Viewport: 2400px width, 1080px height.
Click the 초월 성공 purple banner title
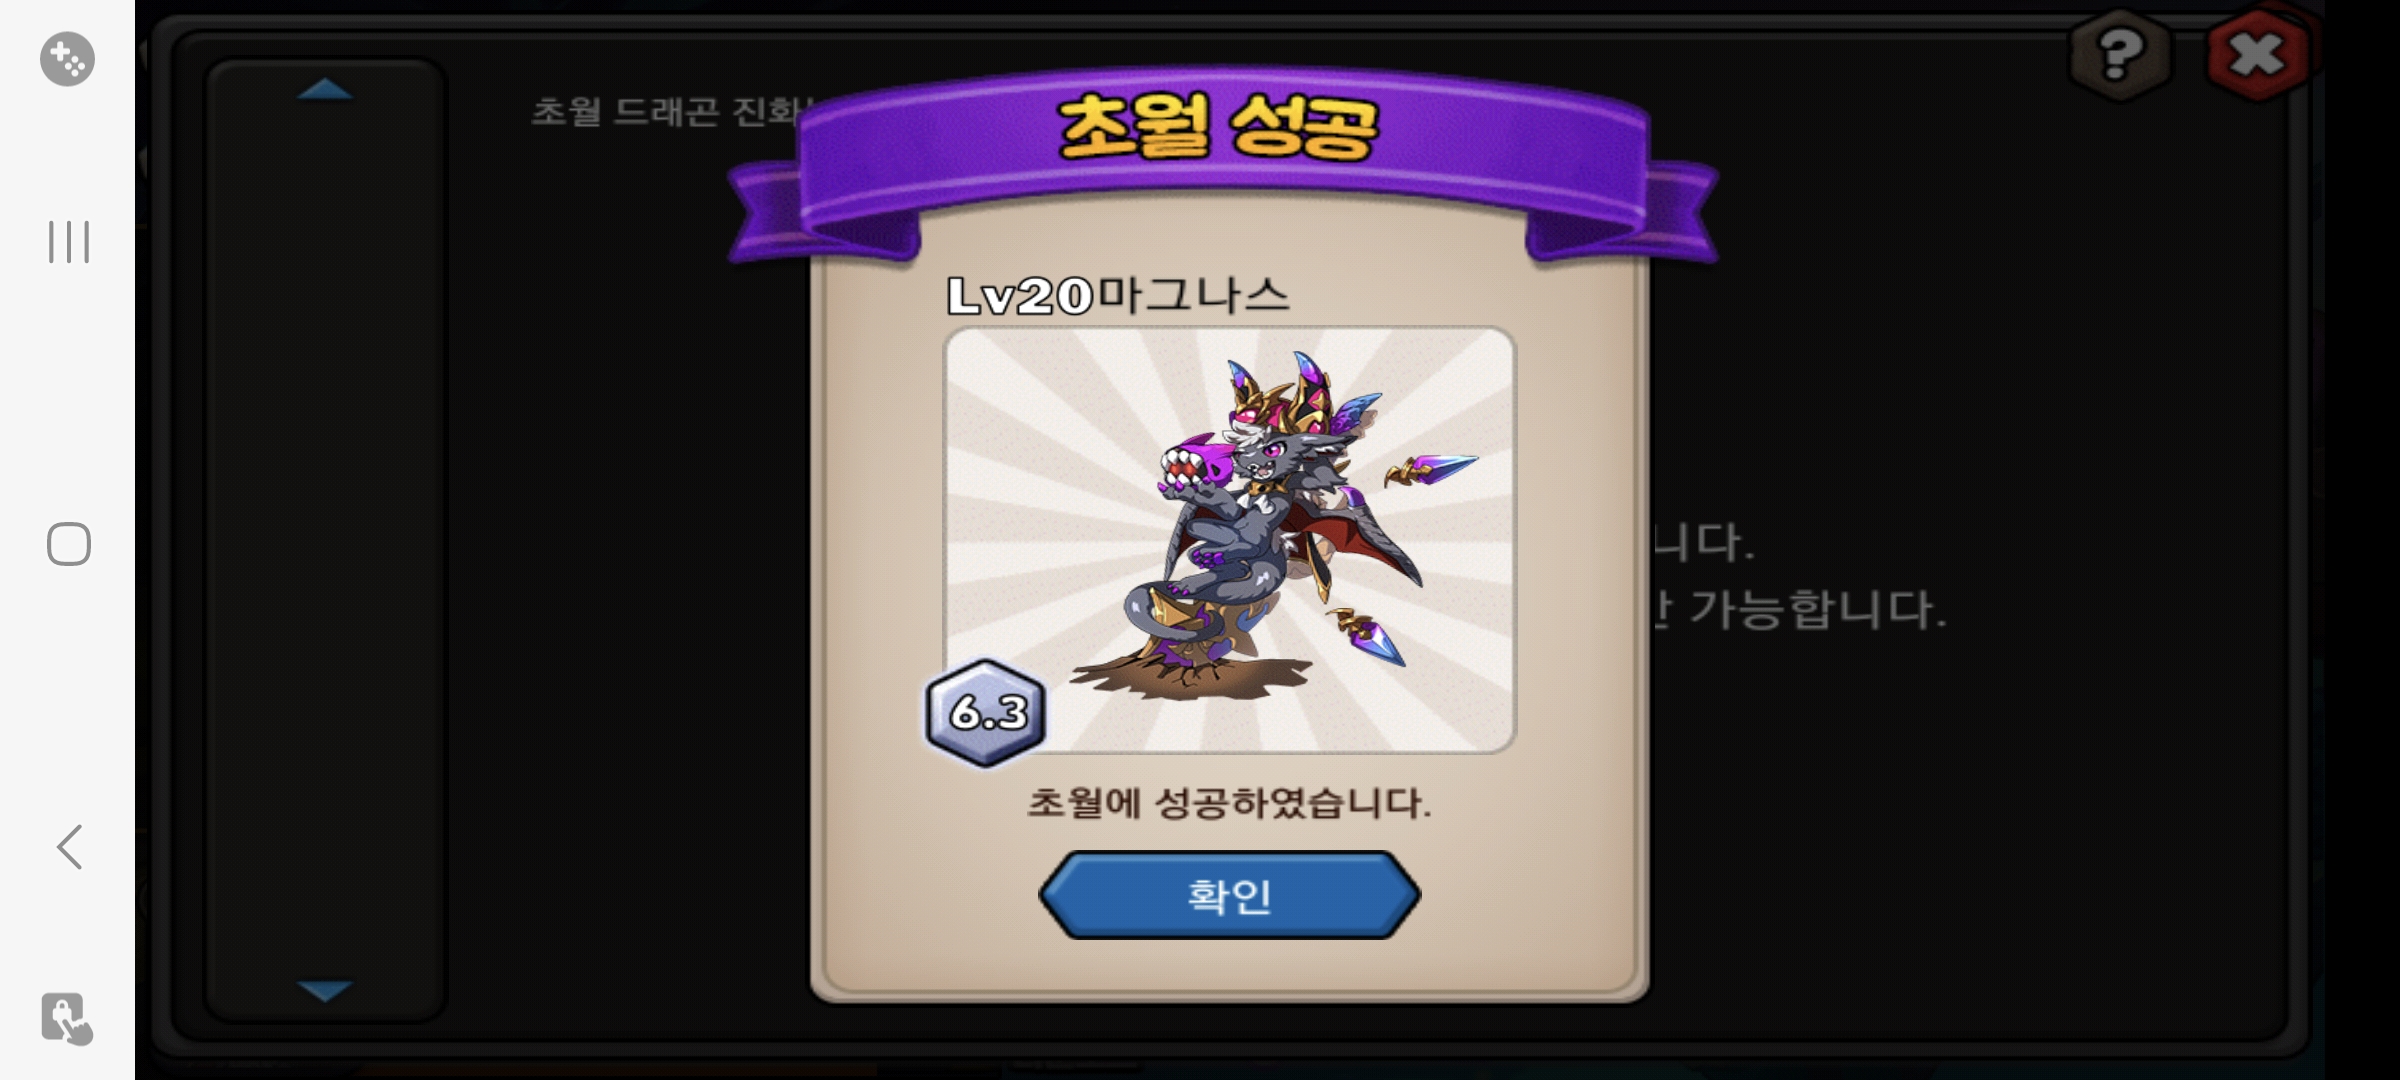tap(1218, 128)
